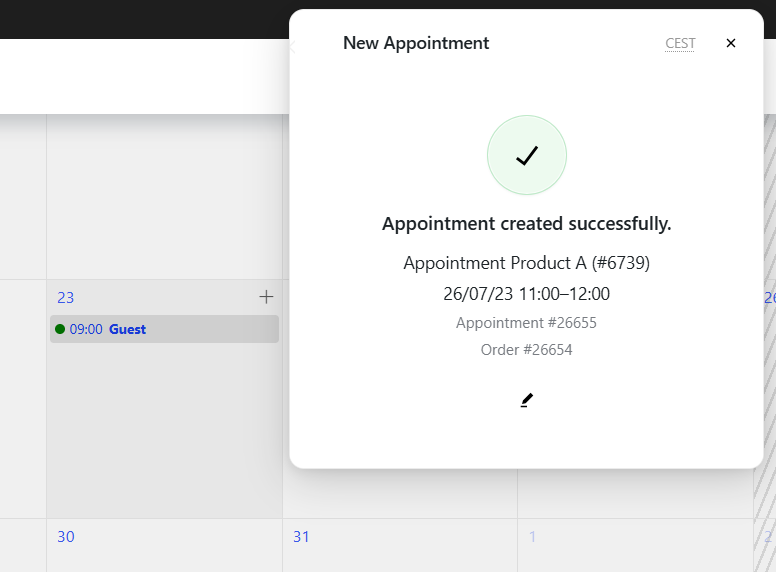This screenshot has height=572, width=776.
Task: Click the New Appointment dialog title
Action: (x=416, y=44)
